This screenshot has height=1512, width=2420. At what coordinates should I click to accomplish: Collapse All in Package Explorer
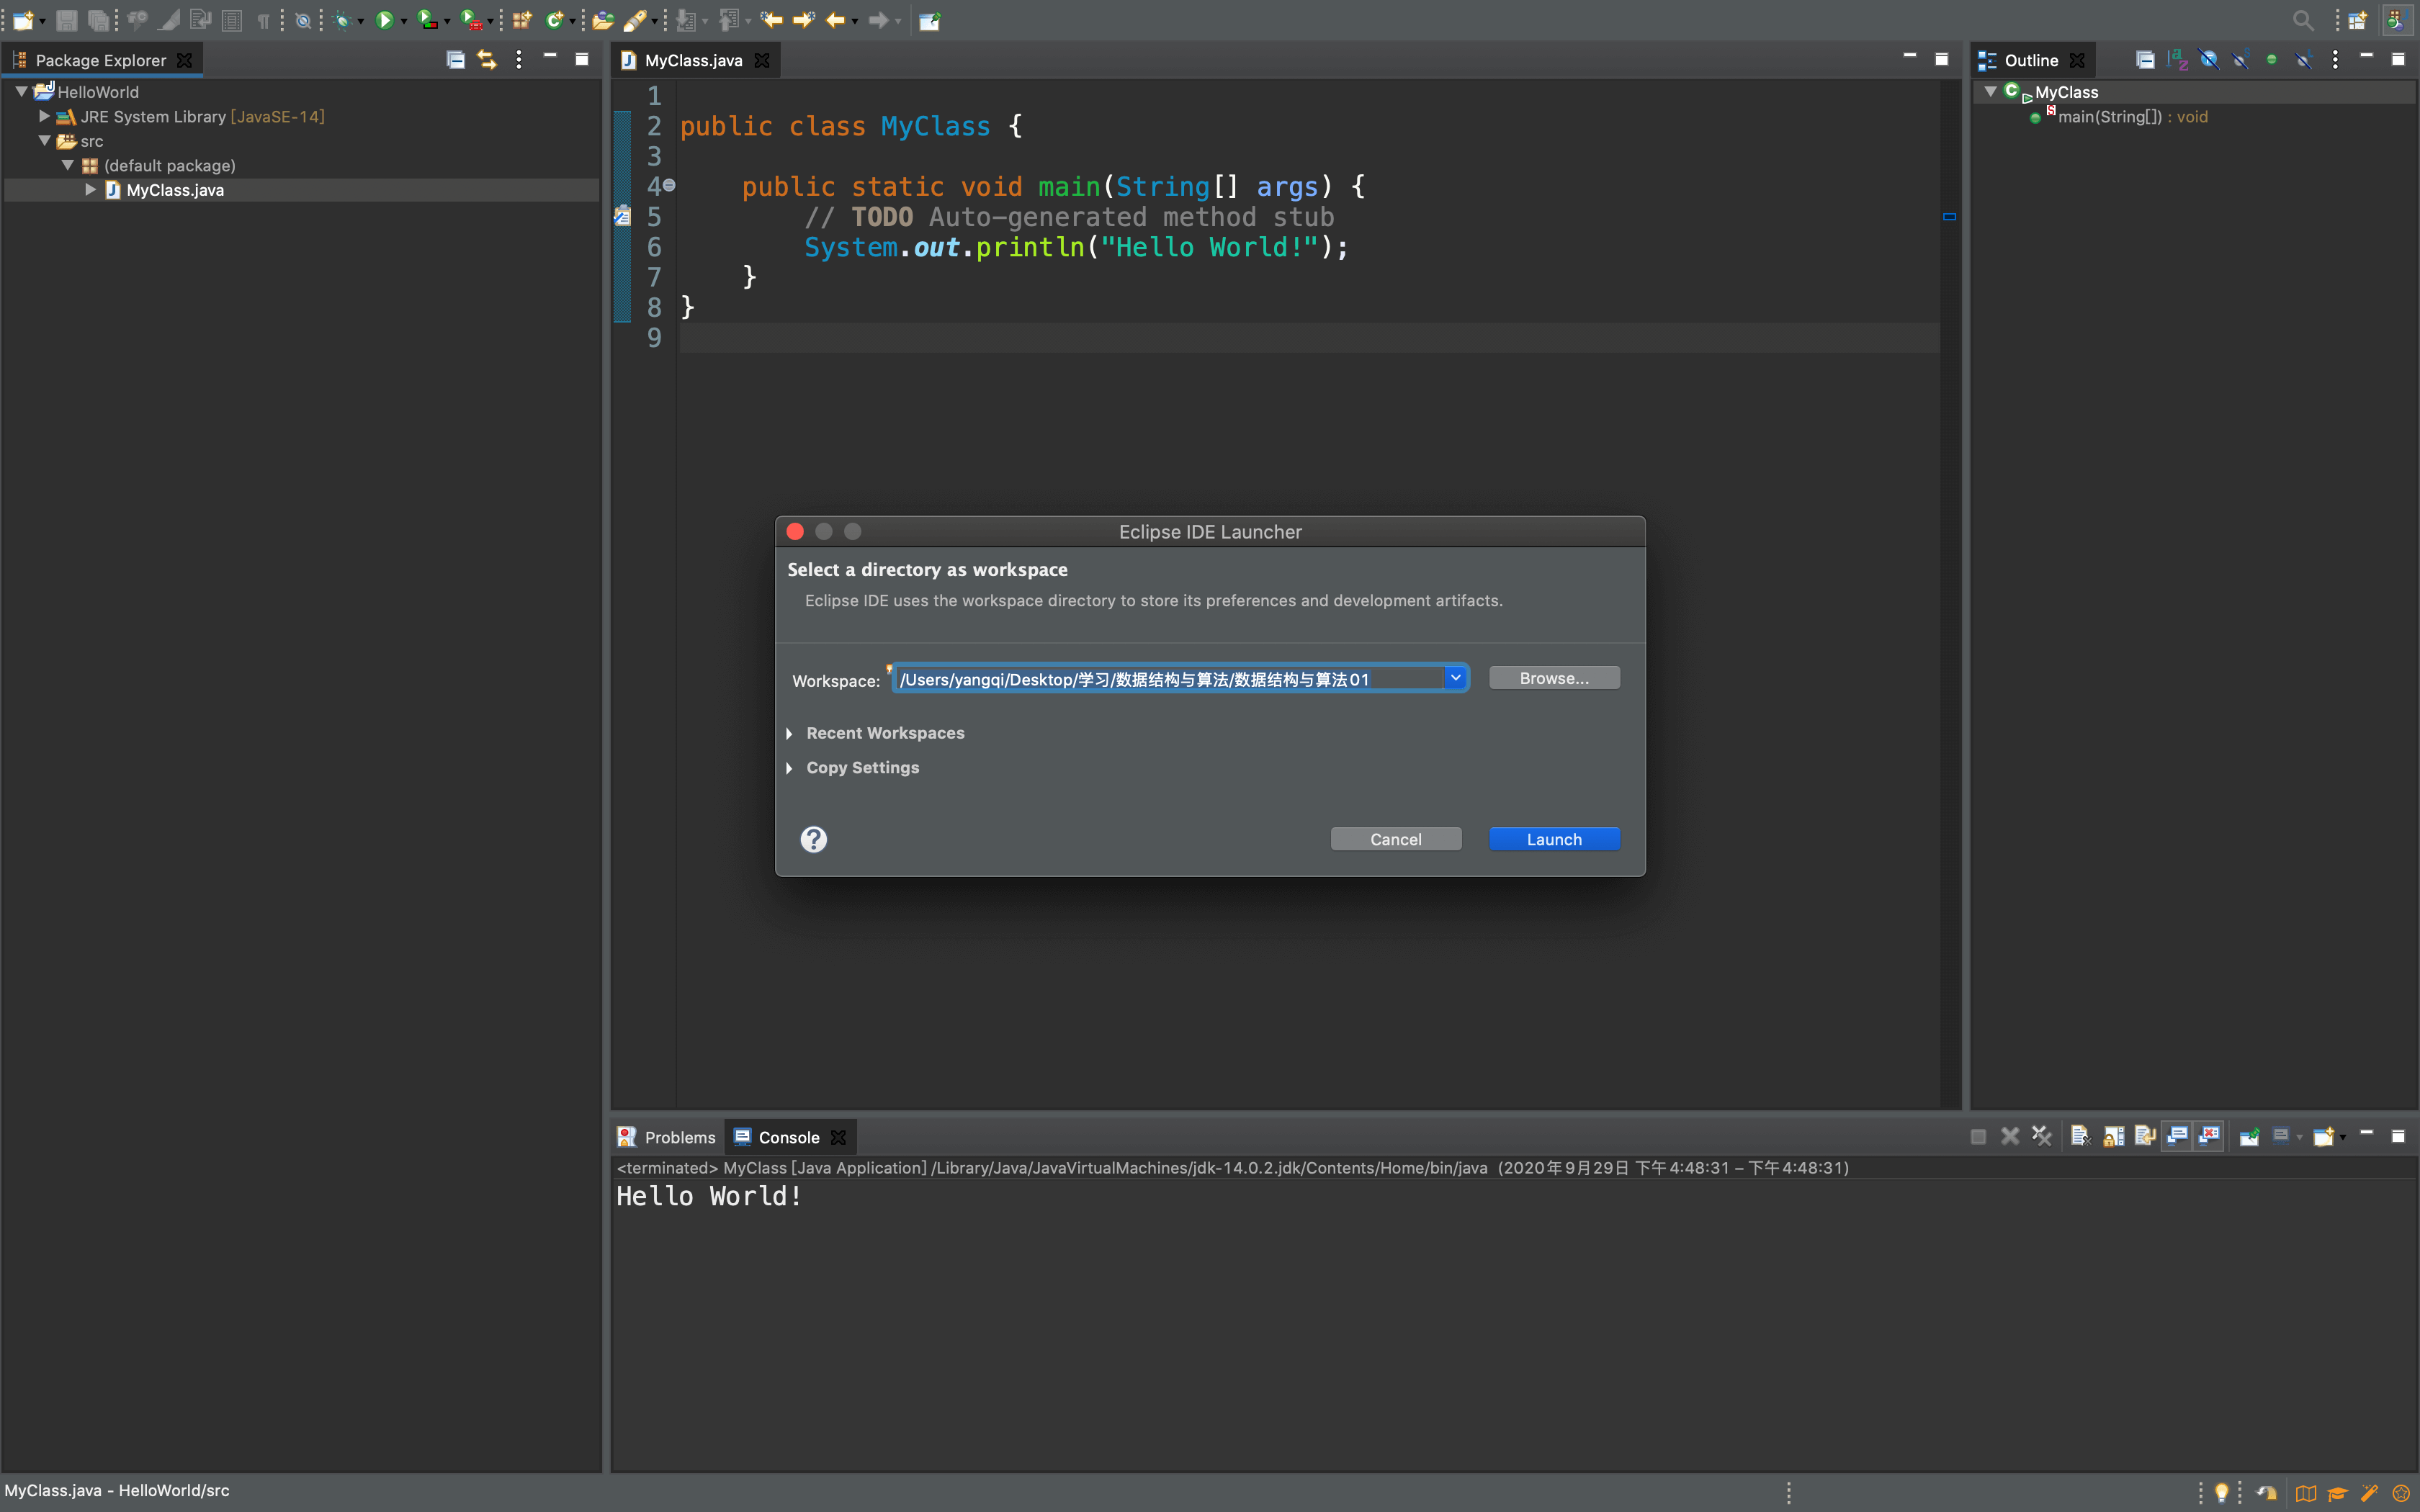point(455,59)
